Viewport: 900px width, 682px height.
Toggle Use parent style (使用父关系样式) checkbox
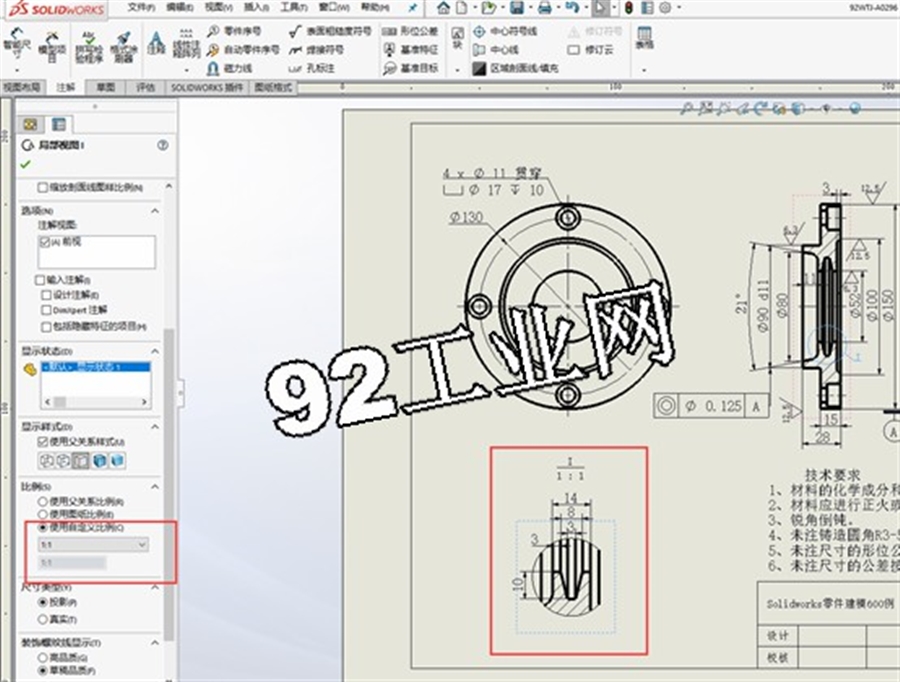click(42, 442)
